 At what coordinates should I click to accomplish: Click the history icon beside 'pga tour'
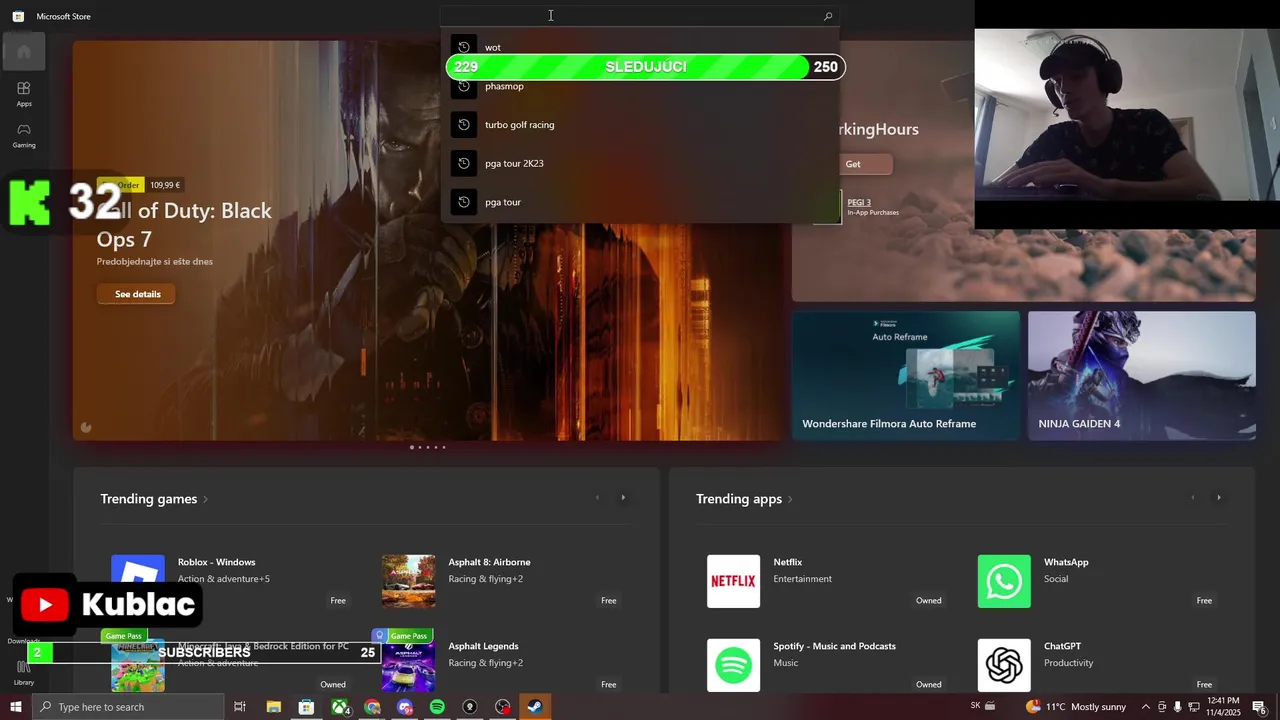point(463,202)
